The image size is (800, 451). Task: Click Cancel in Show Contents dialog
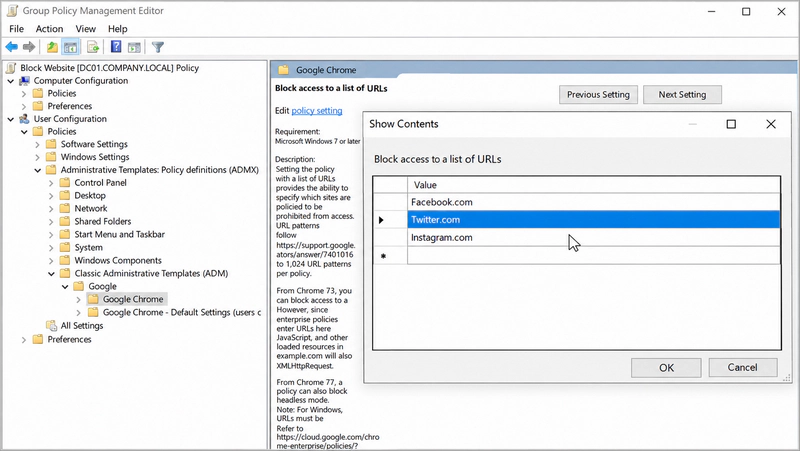pos(742,367)
